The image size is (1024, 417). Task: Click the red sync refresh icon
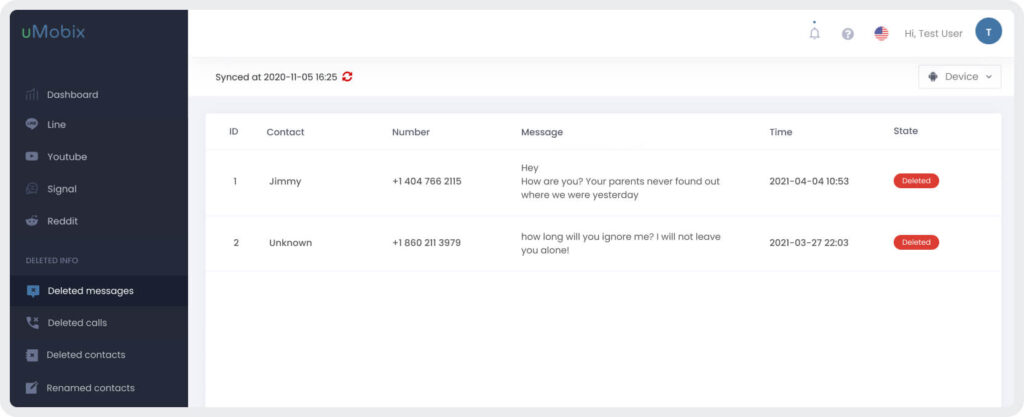coord(347,77)
